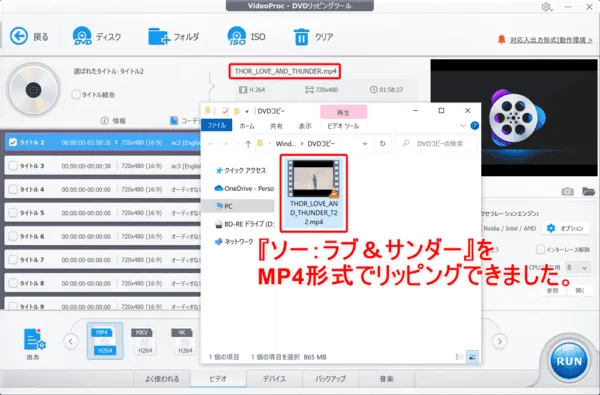Open Explorer quick access toolbar dropdown arrow
Image resolution: width=600 pixels, height=395 pixels.
click(247, 111)
